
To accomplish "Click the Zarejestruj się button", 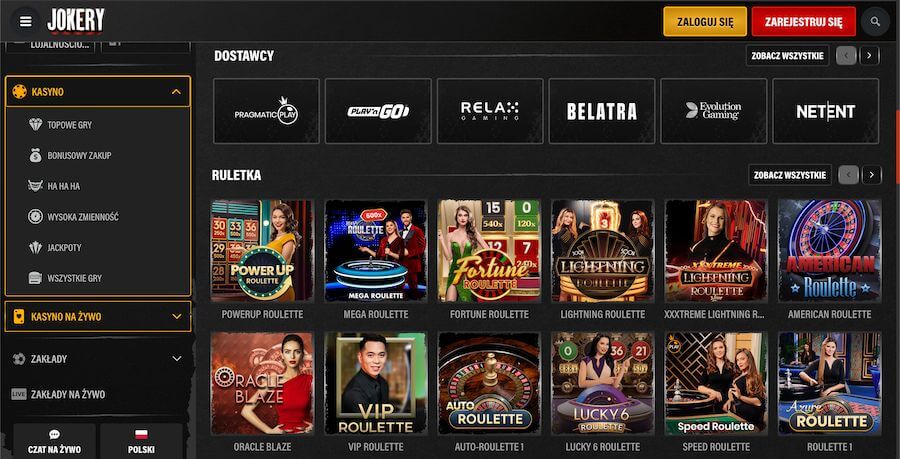I will pyautogui.click(x=804, y=22).
